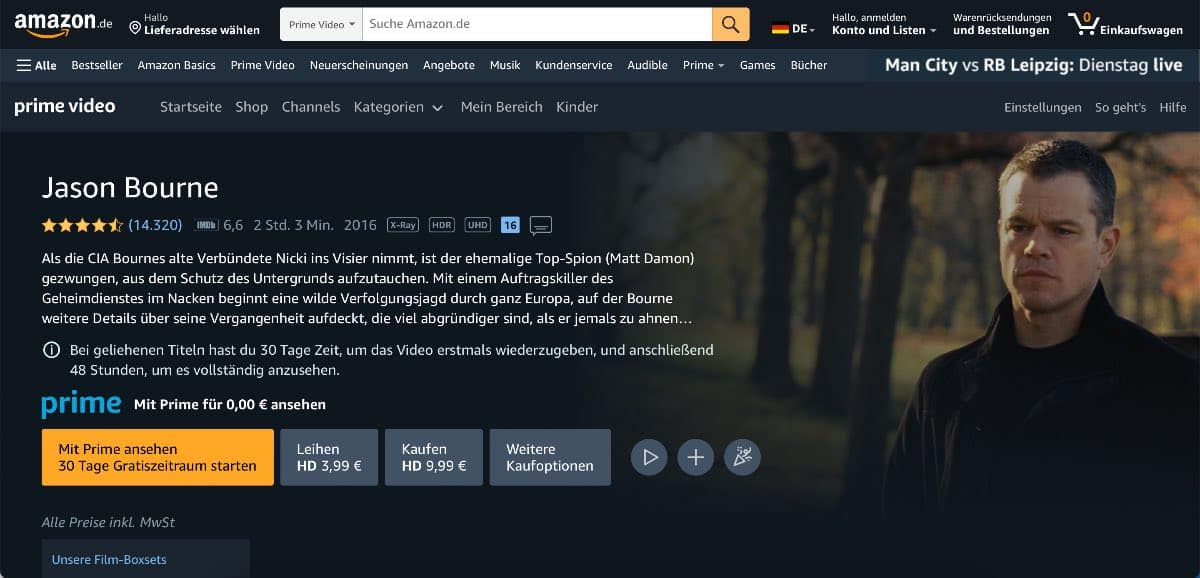Click Hilfe link
Viewport: 1200px width, 578px height.
point(1173,107)
